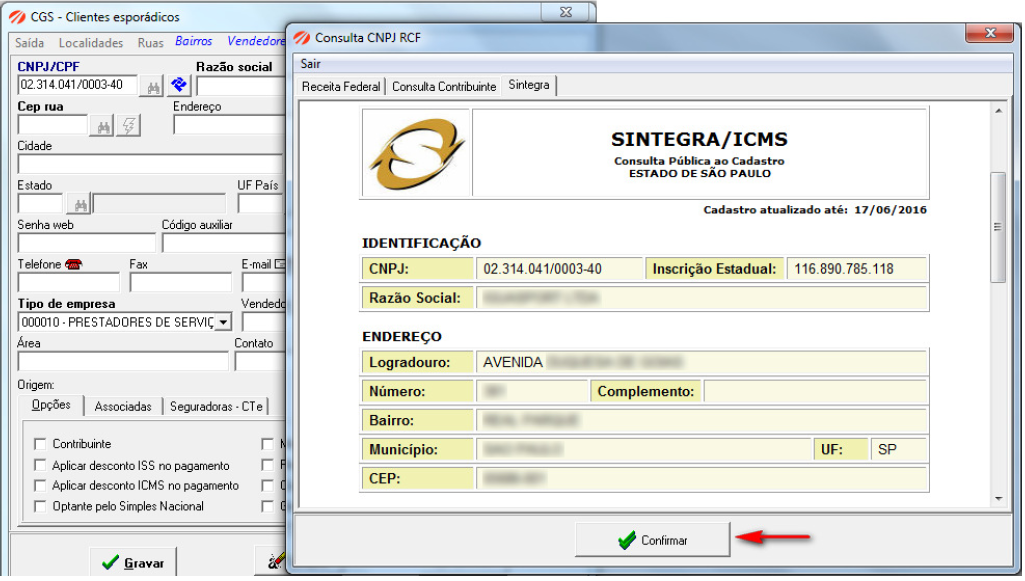Image resolution: width=1025 pixels, height=581 pixels.
Task: Click Cadastro atualizado até date 17/06/2016
Action: pos(890,210)
